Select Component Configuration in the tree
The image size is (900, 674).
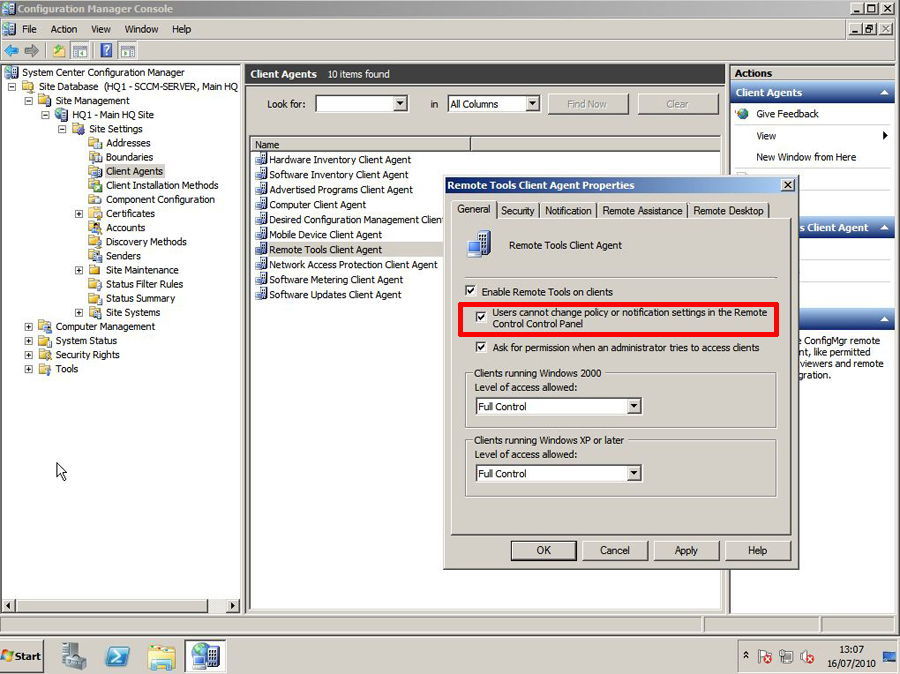(x=160, y=199)
